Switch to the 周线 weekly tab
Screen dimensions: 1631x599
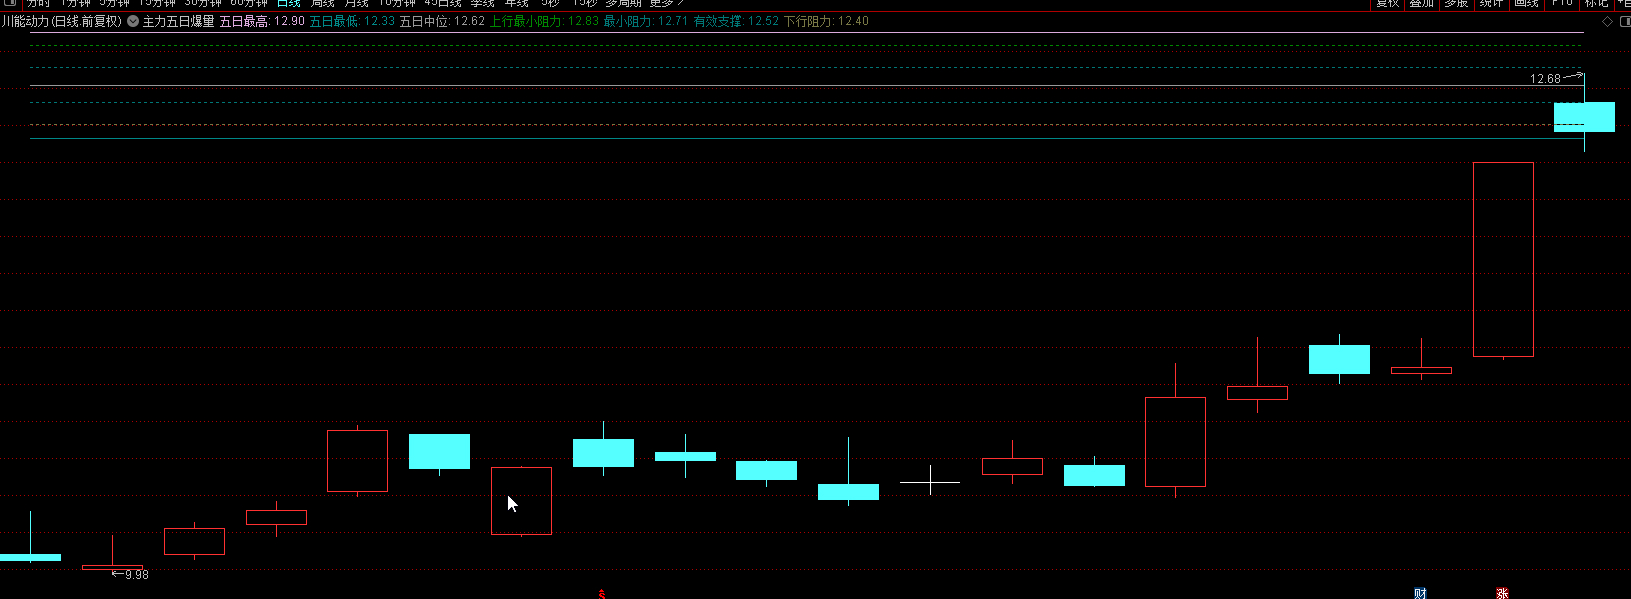tap(323, 3)
